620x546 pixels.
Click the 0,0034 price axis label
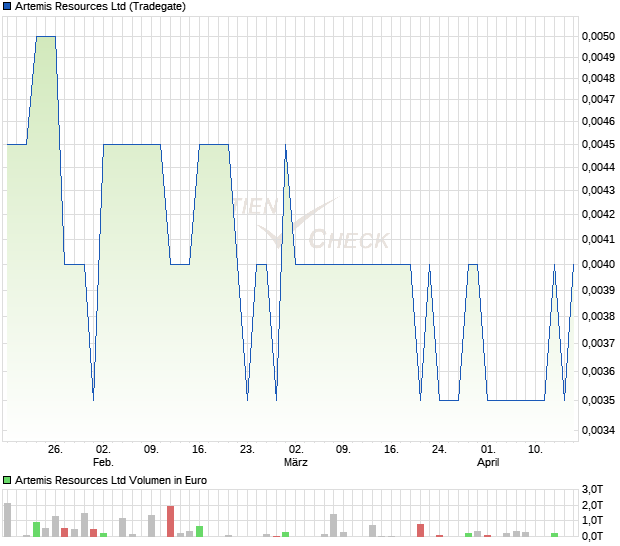(x=598, y=430)
